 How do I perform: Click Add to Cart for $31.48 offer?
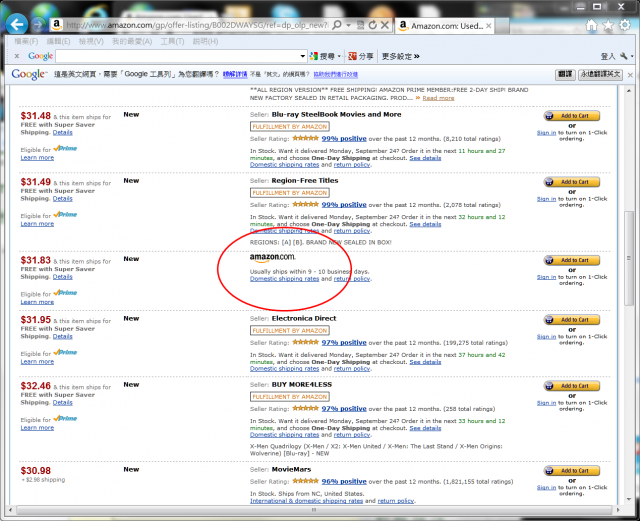click(x=571, y=116)
